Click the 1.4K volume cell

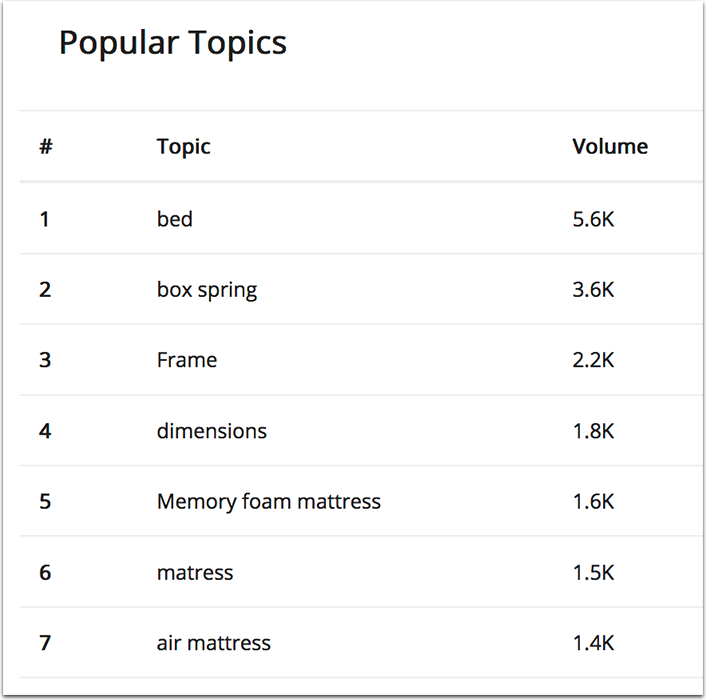pyautogui.click(x=593, y=643)
